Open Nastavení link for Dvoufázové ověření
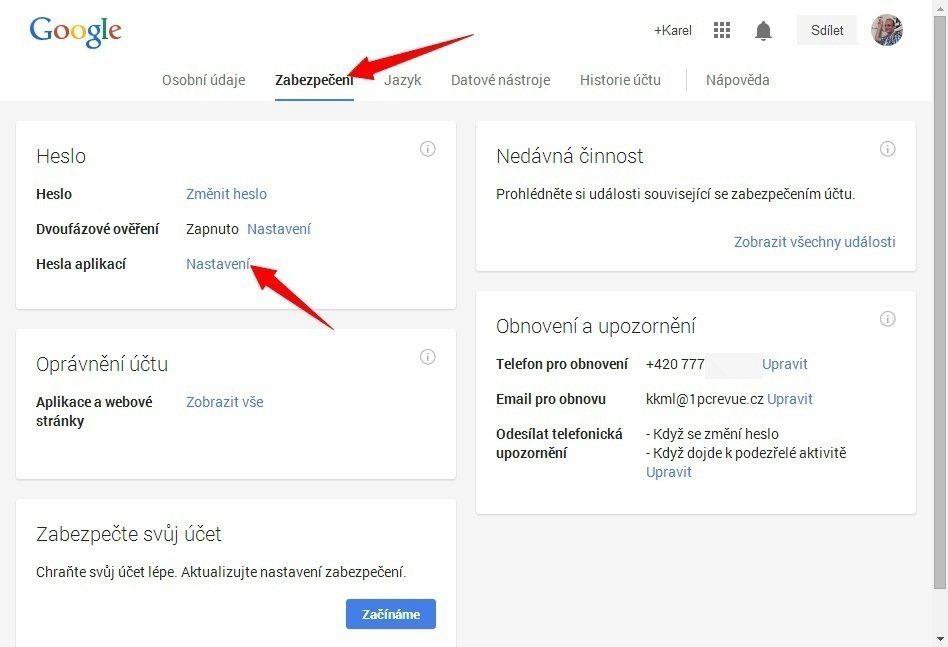Image resolution: width=948 pixels, height=647 pixels. [x=279, y=229]
